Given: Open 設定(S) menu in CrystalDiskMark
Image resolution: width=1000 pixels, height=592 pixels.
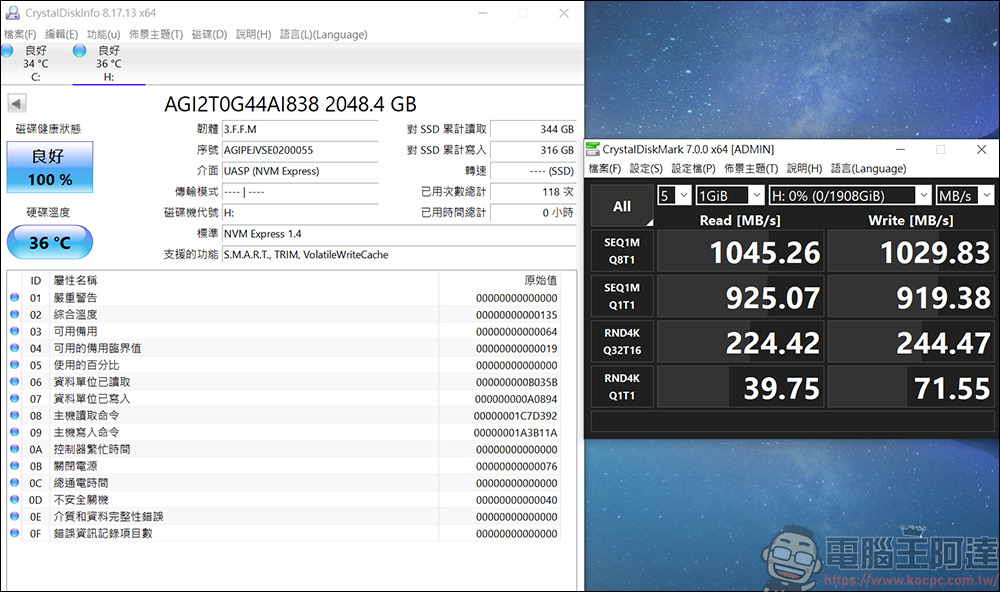Looking at the screenshot, I should [x=646, y=168].
